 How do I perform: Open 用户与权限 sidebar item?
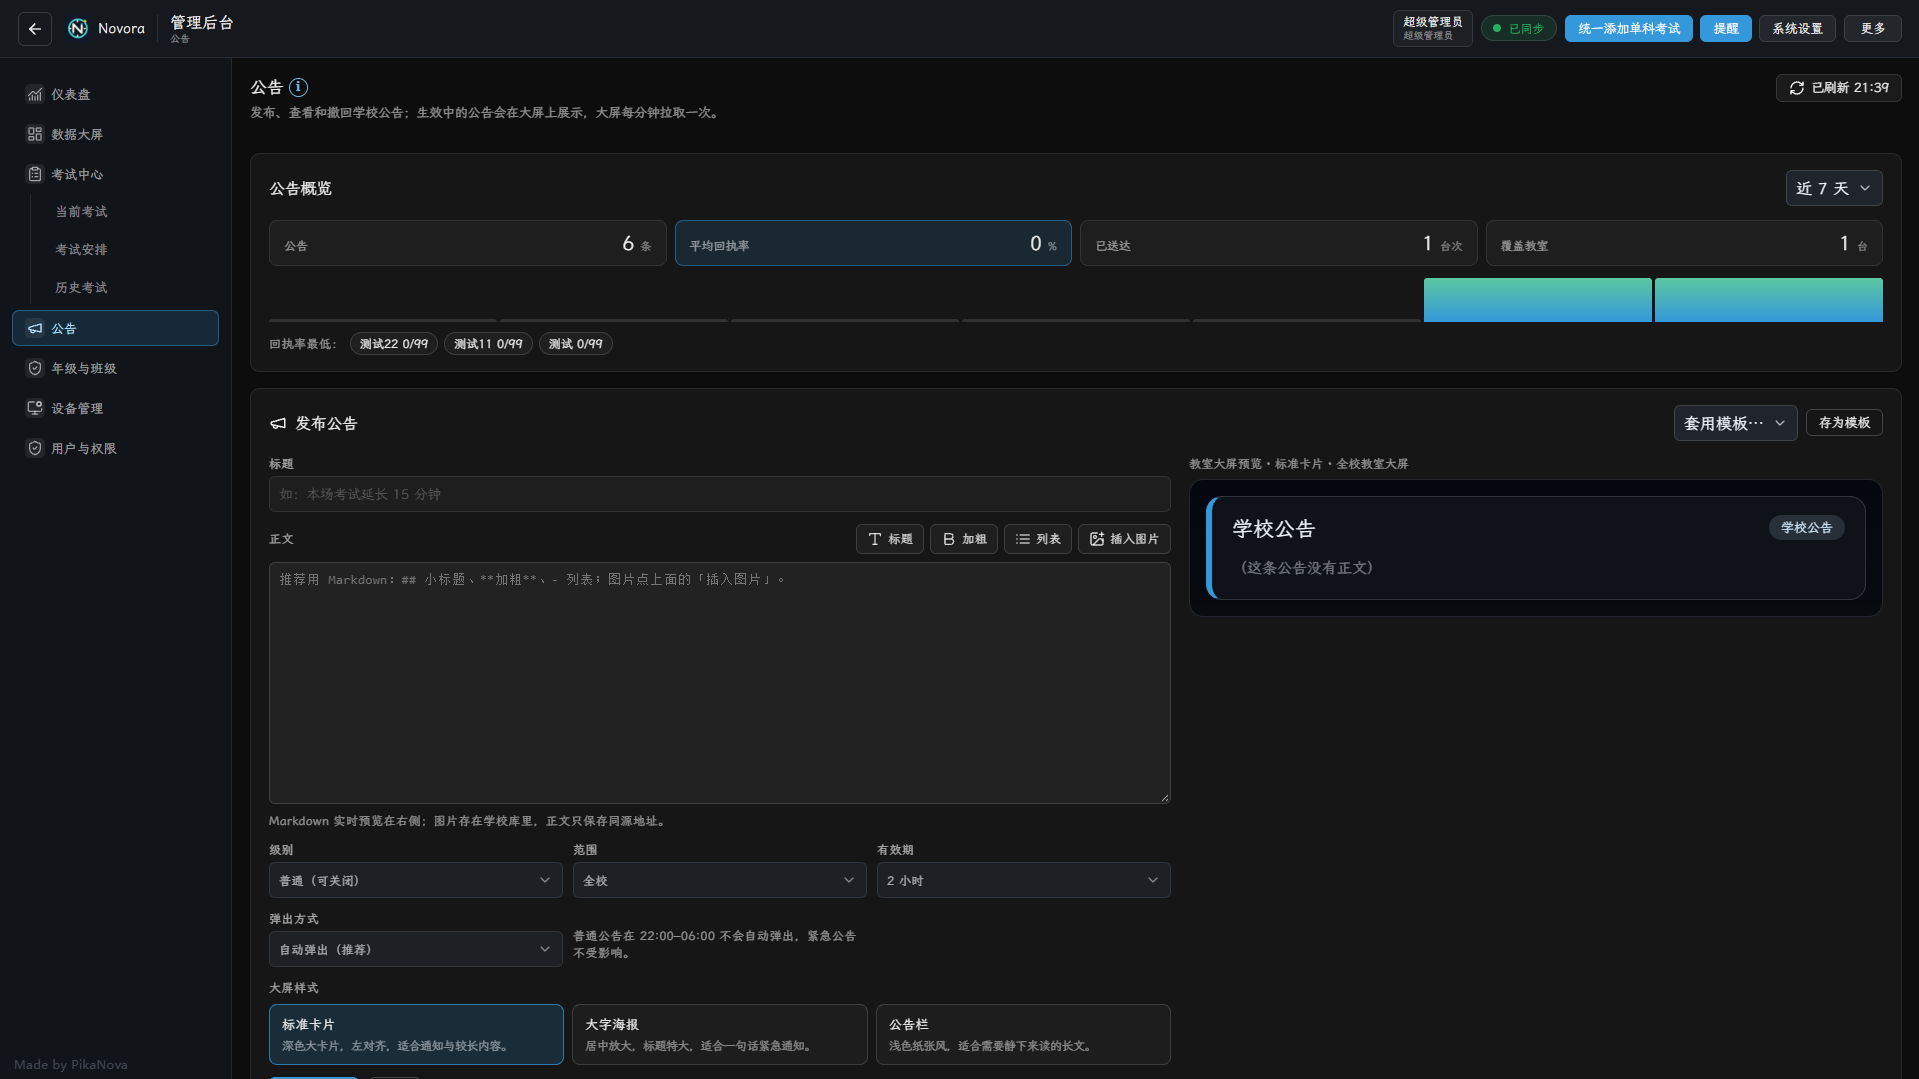pyautogui.click(x=115, y=448)
